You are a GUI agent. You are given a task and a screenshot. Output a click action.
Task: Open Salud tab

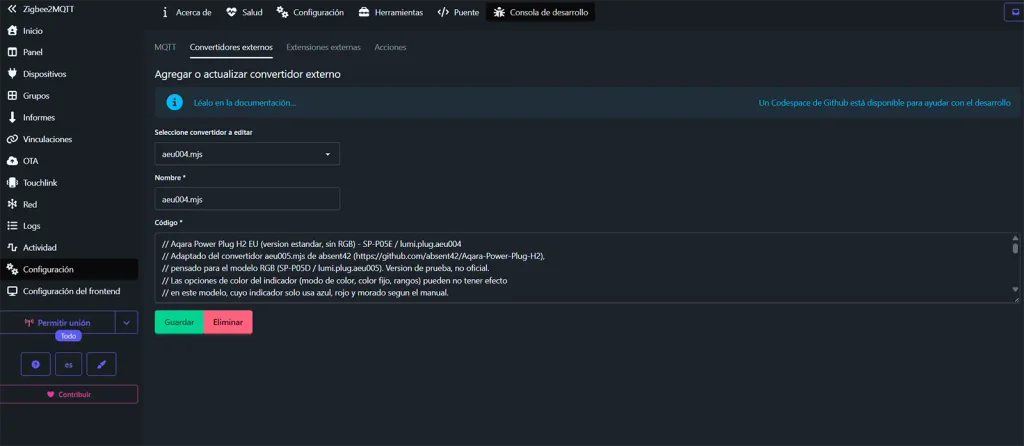[244, 12]
